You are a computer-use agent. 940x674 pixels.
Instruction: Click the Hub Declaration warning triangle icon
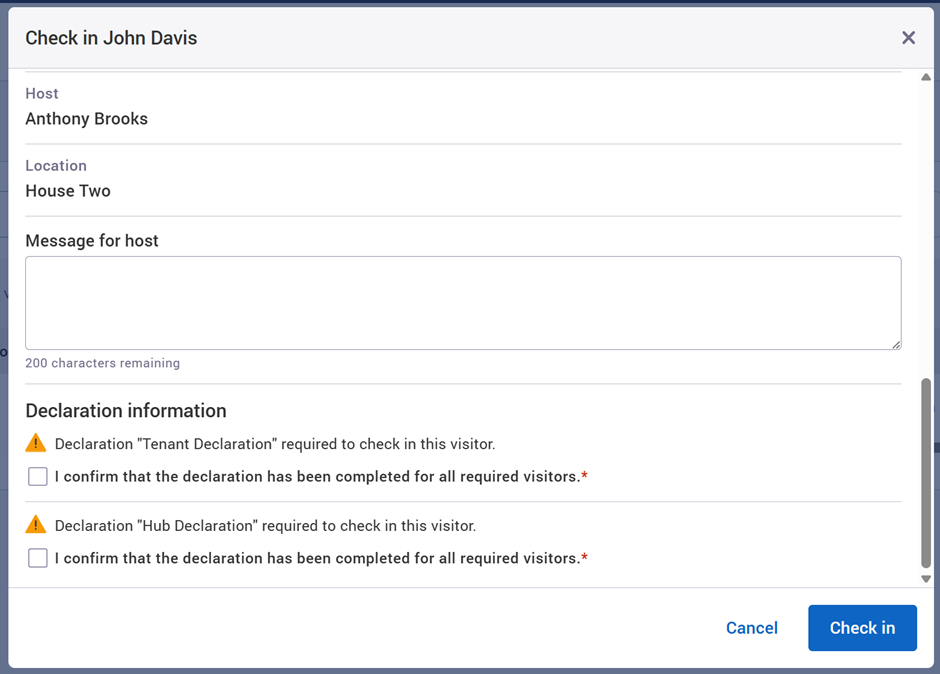(x=36, y=525)
